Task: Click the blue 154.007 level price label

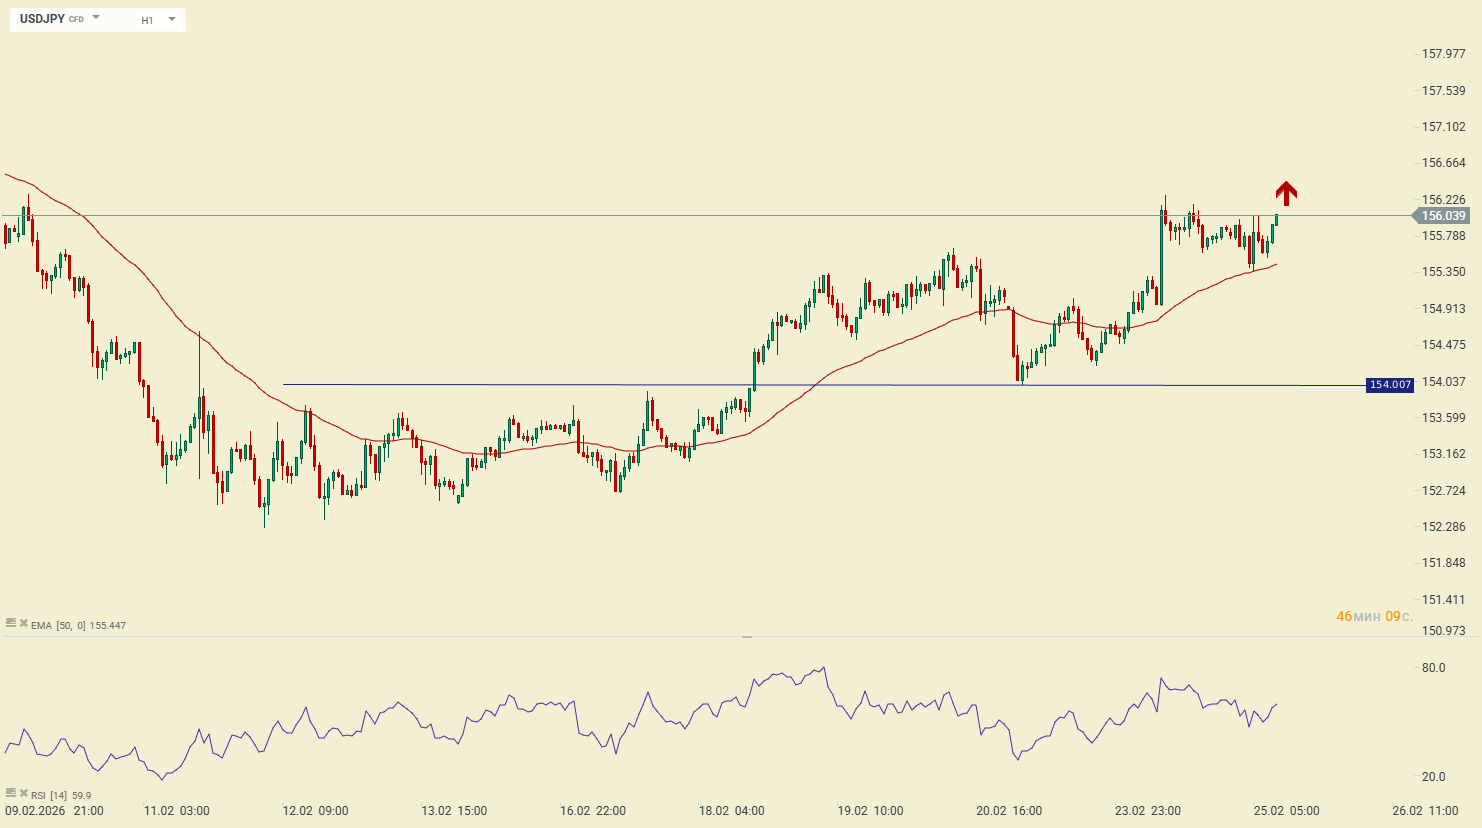Action: [x=1389, y=385]
